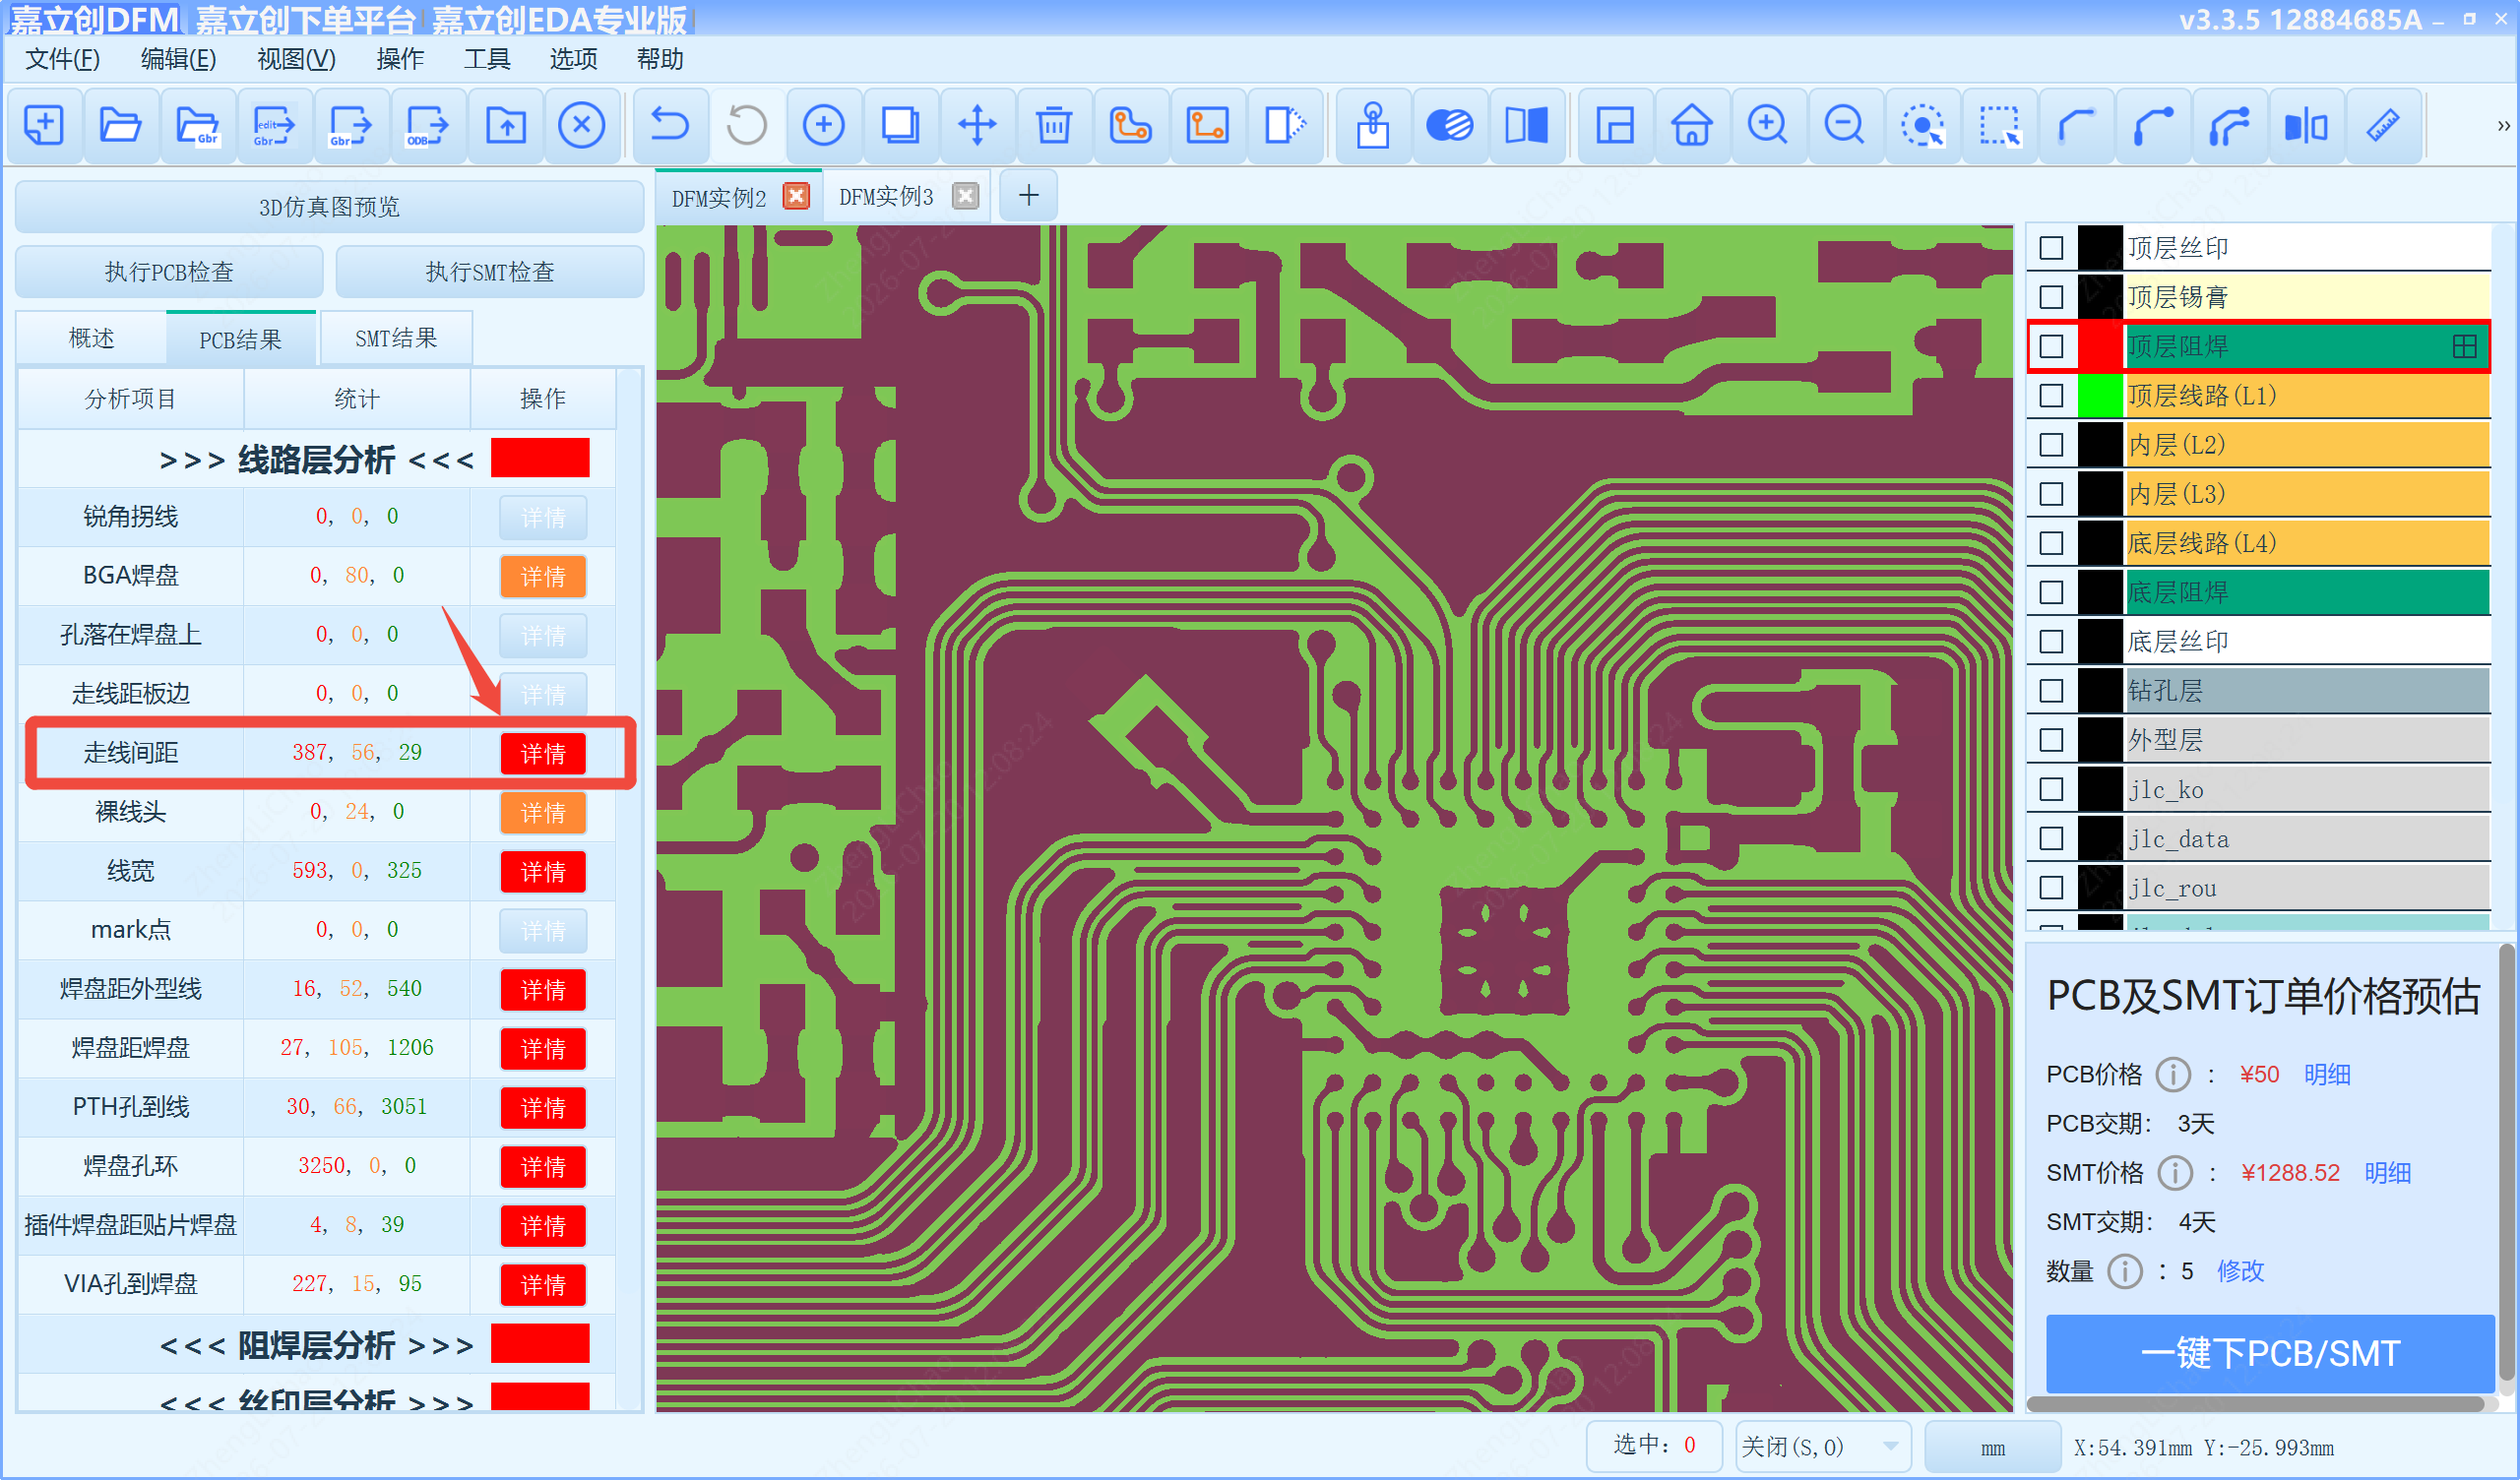Toggle the 顶层阻焊 layer checkbox
Image resolution: width=2520 pixels, height=1480 pixels.
2051,347
